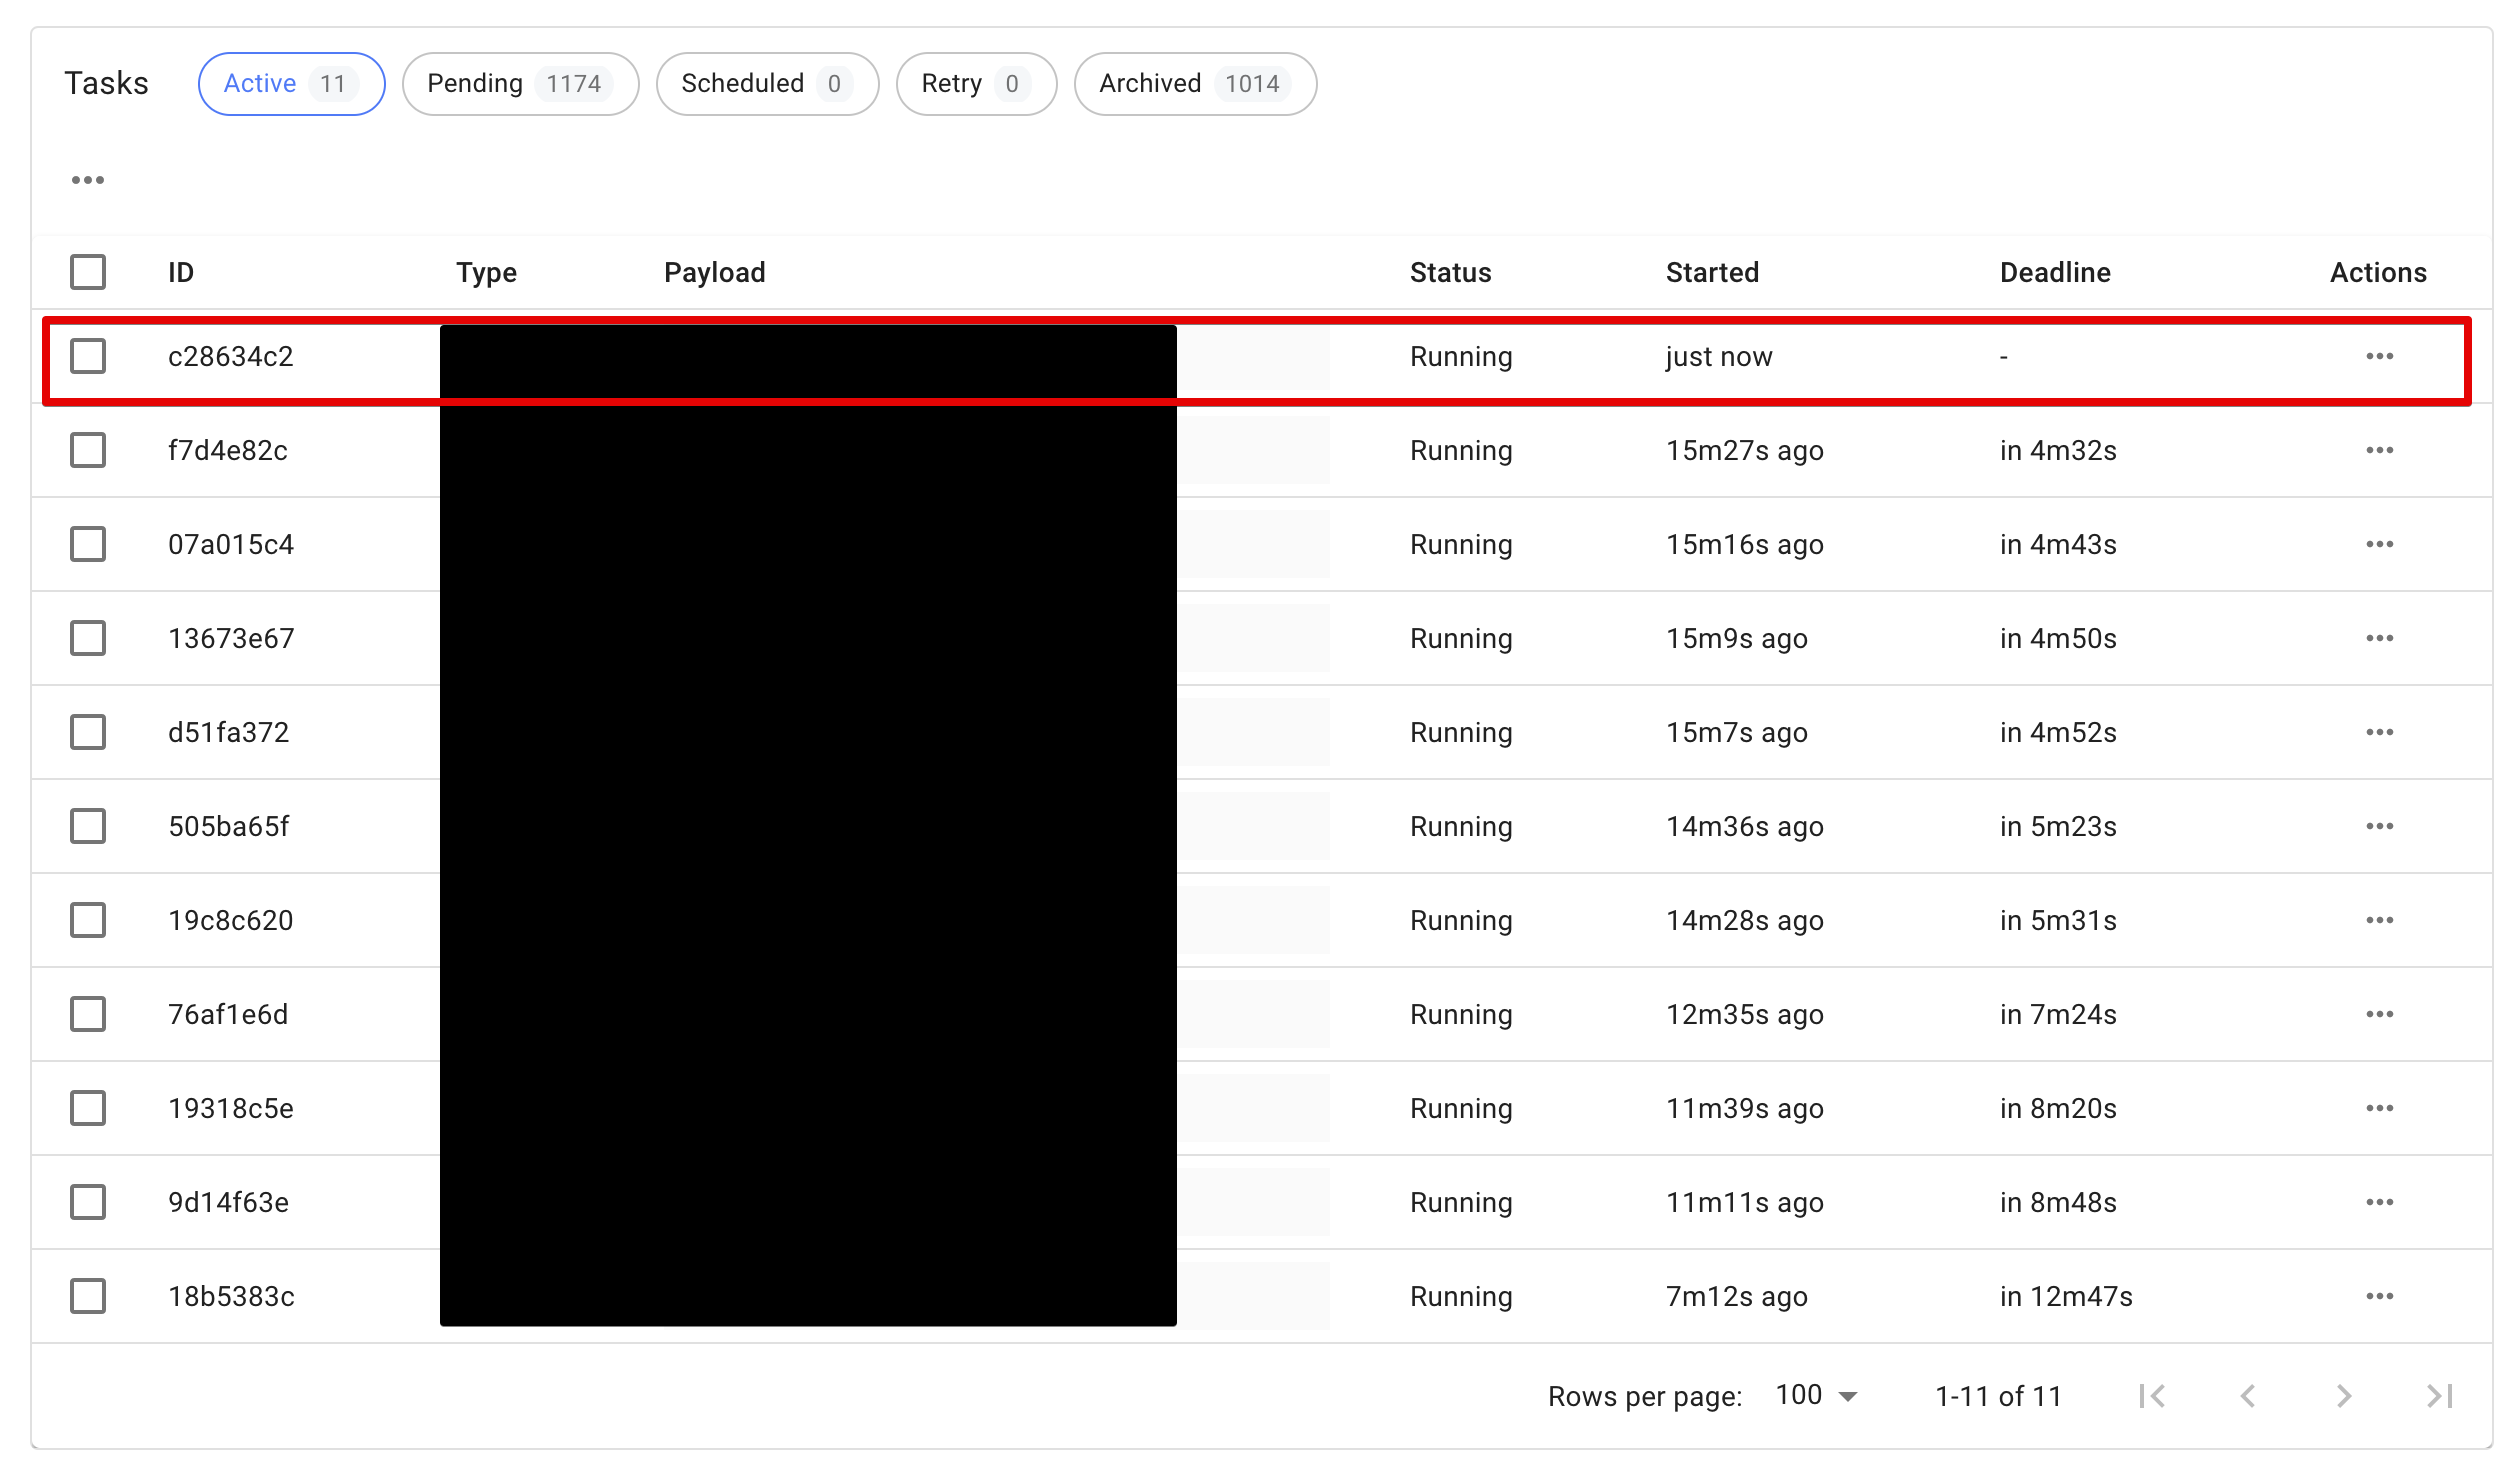Open the rows per page dropdown
2520x1480 pixels.
click(x=1815, y=1394)
